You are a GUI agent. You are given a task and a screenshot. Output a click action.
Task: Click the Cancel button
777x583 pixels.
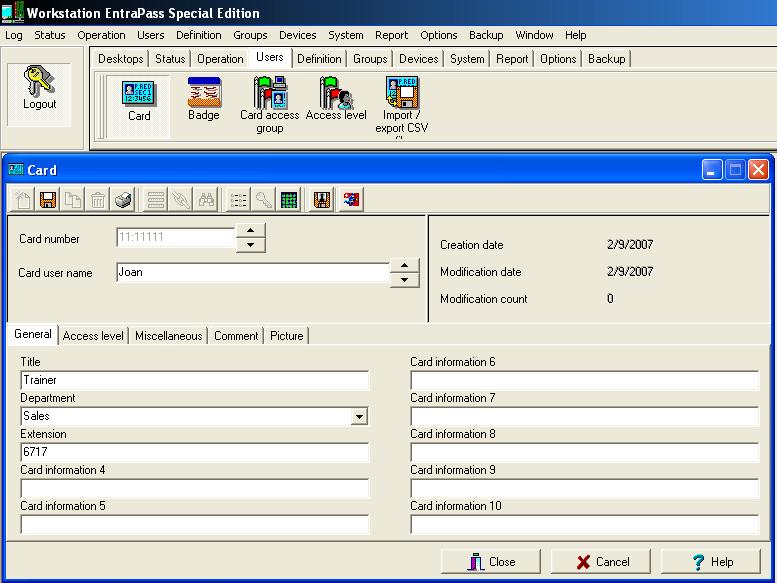coord(601,562)
